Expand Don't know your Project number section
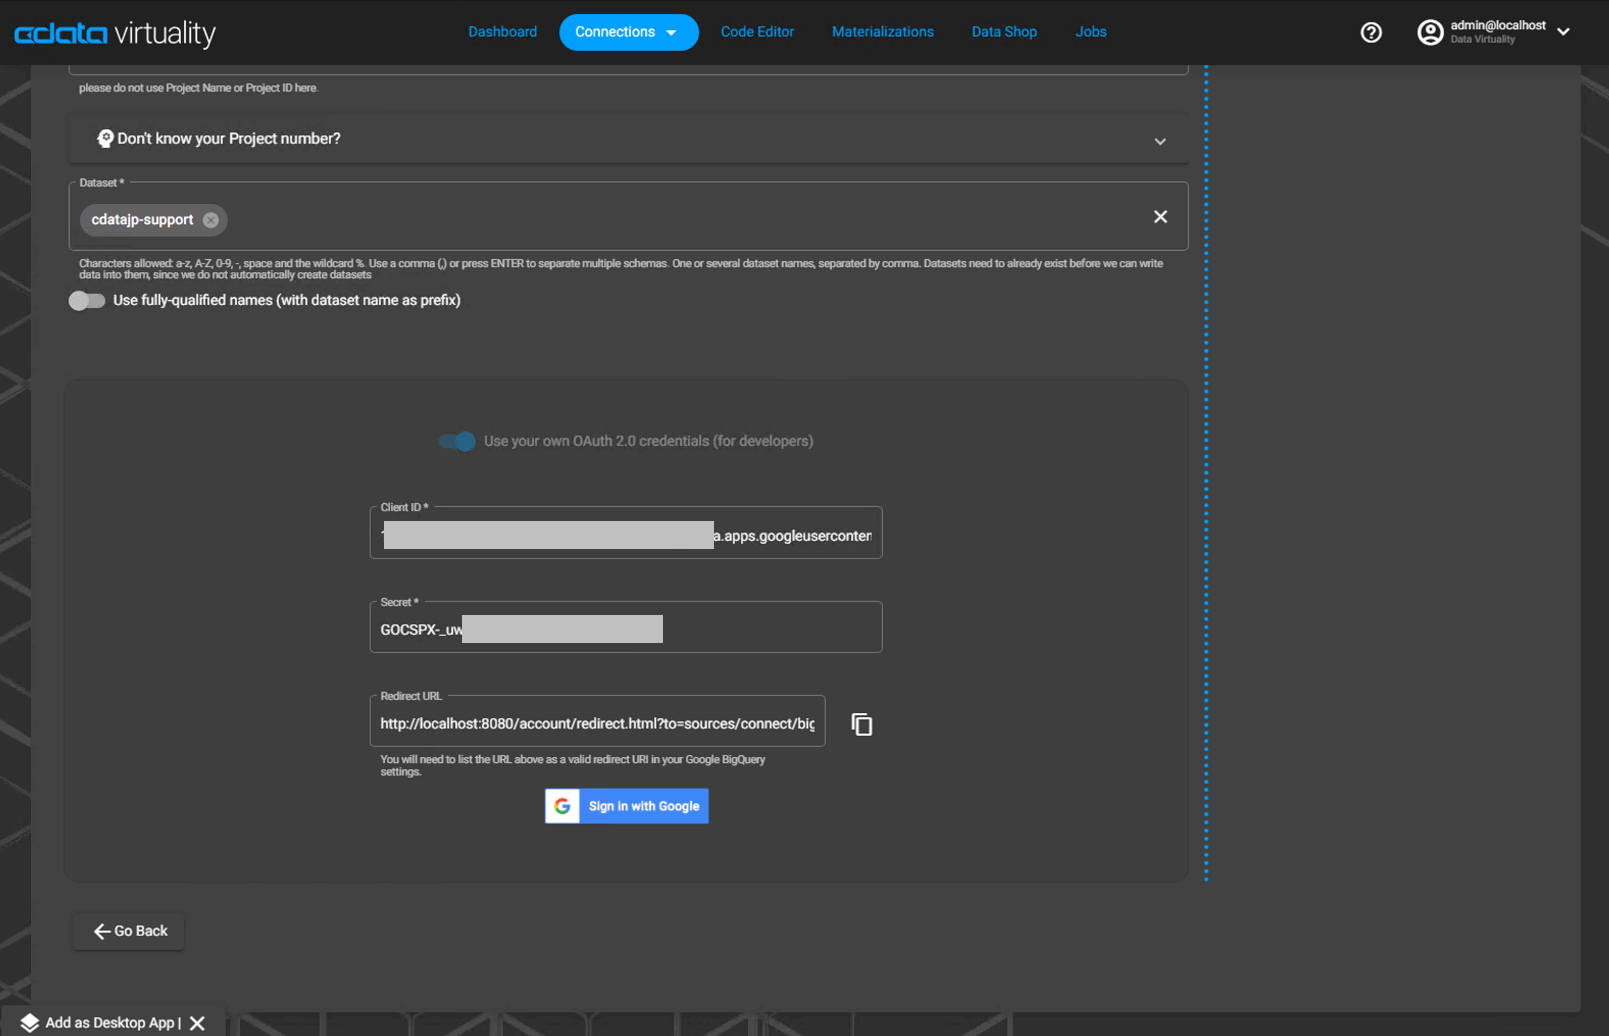The height and width of the screenshot is (1036, 1609). tap(628, 139)
